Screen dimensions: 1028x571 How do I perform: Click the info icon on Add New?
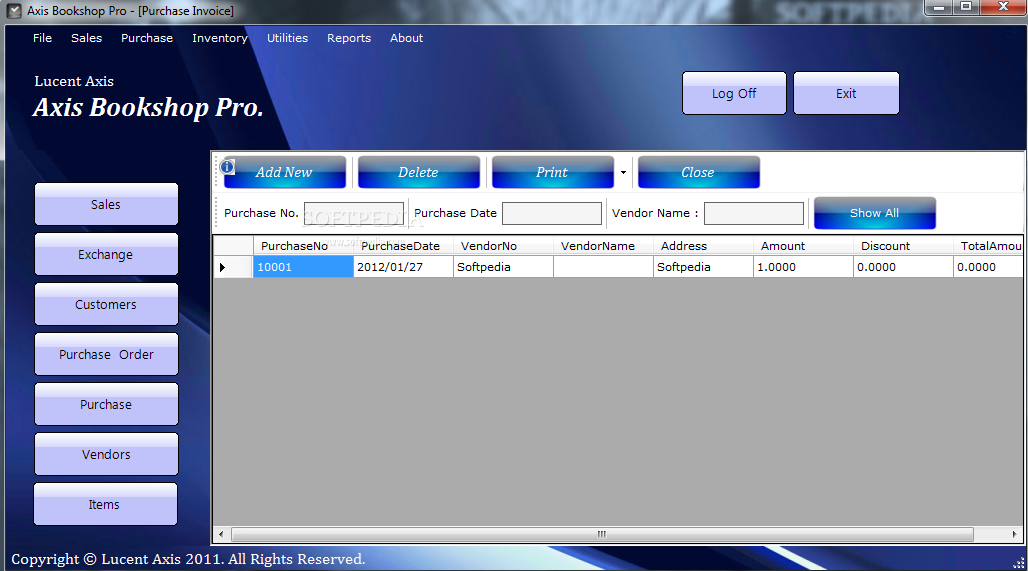227,167
